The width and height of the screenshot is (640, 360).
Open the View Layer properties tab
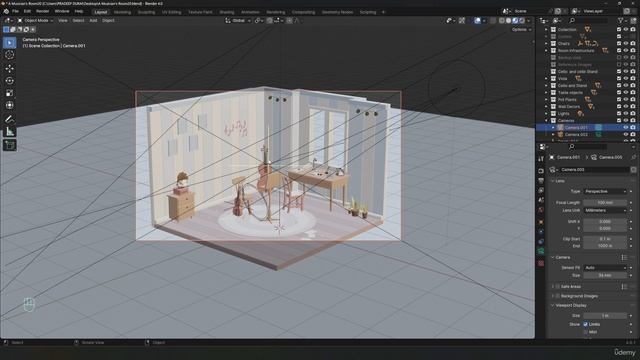pos(541,190)
